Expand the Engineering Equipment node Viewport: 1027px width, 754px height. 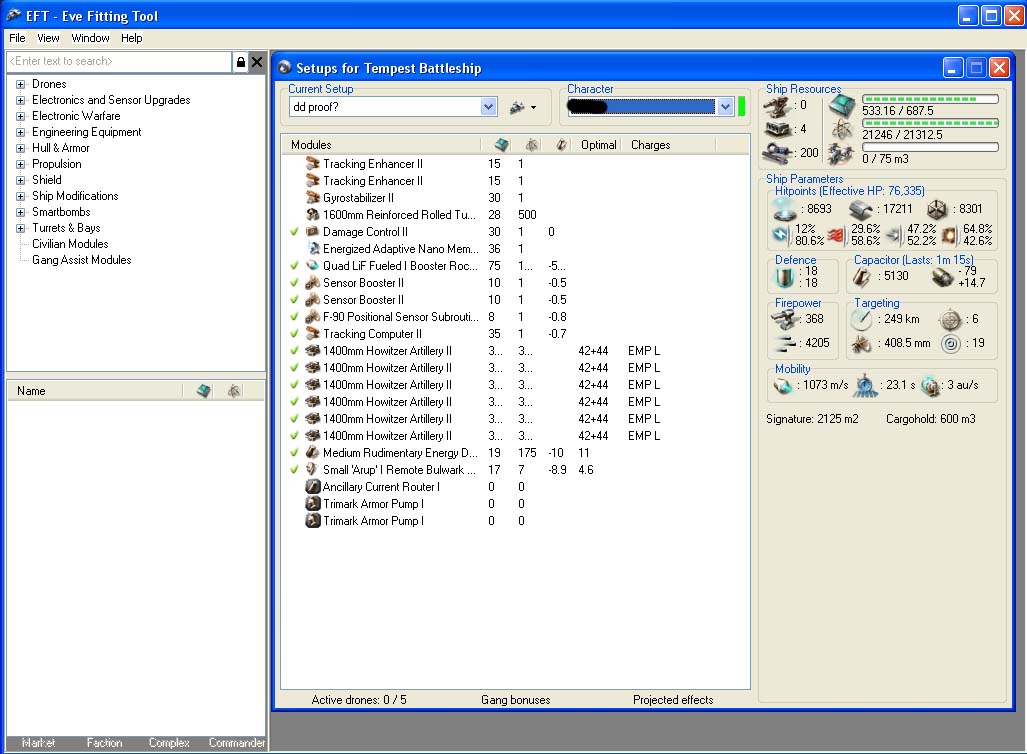(x=20, y=132)
